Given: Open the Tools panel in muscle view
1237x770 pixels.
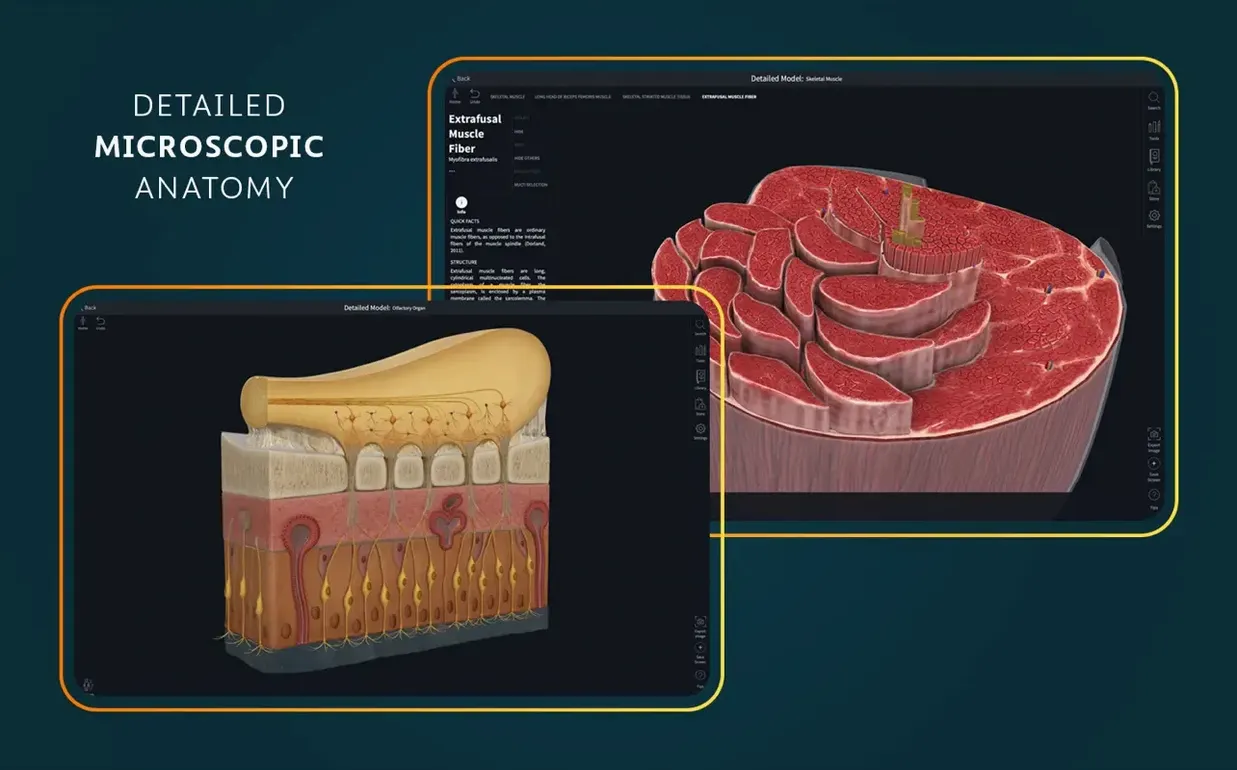Looking at the screenshot, I should coord(1154,130).
